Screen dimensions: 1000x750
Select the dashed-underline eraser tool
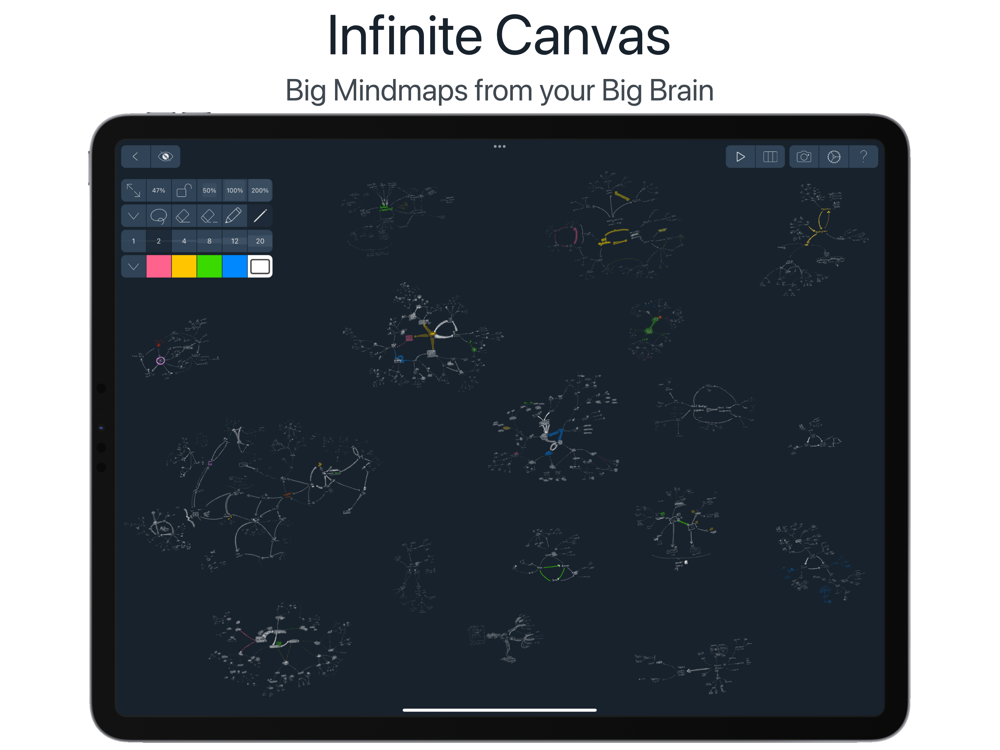(209, 216)
